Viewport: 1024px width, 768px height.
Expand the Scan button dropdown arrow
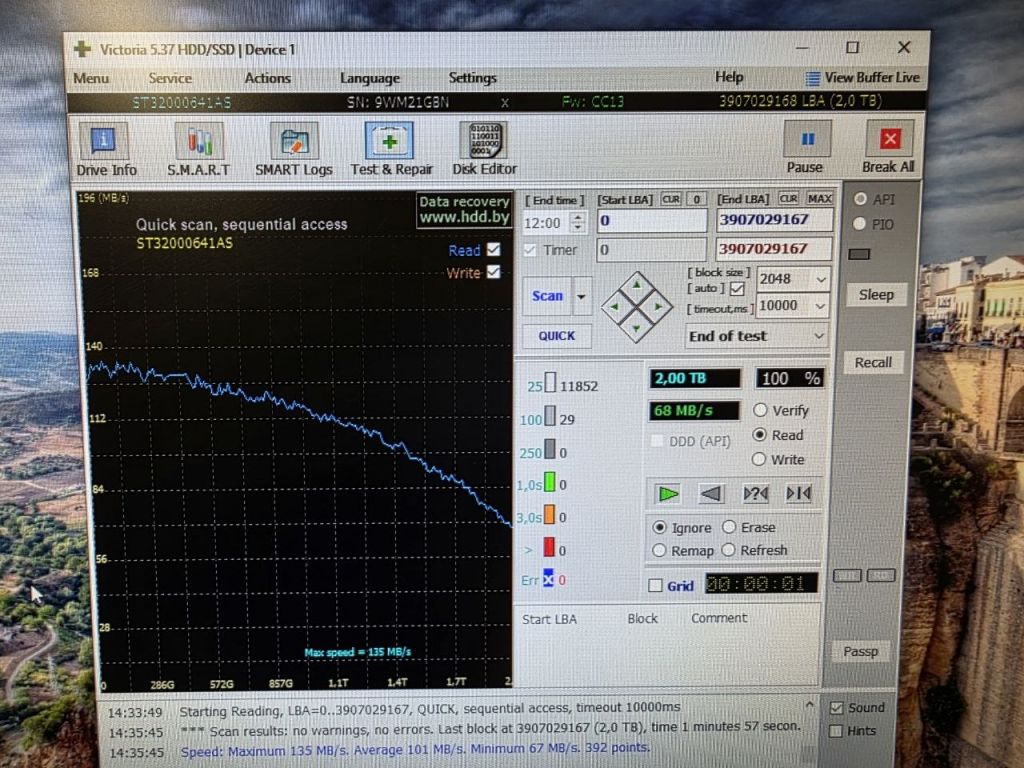pyautogui.click(x=581, y=296)
